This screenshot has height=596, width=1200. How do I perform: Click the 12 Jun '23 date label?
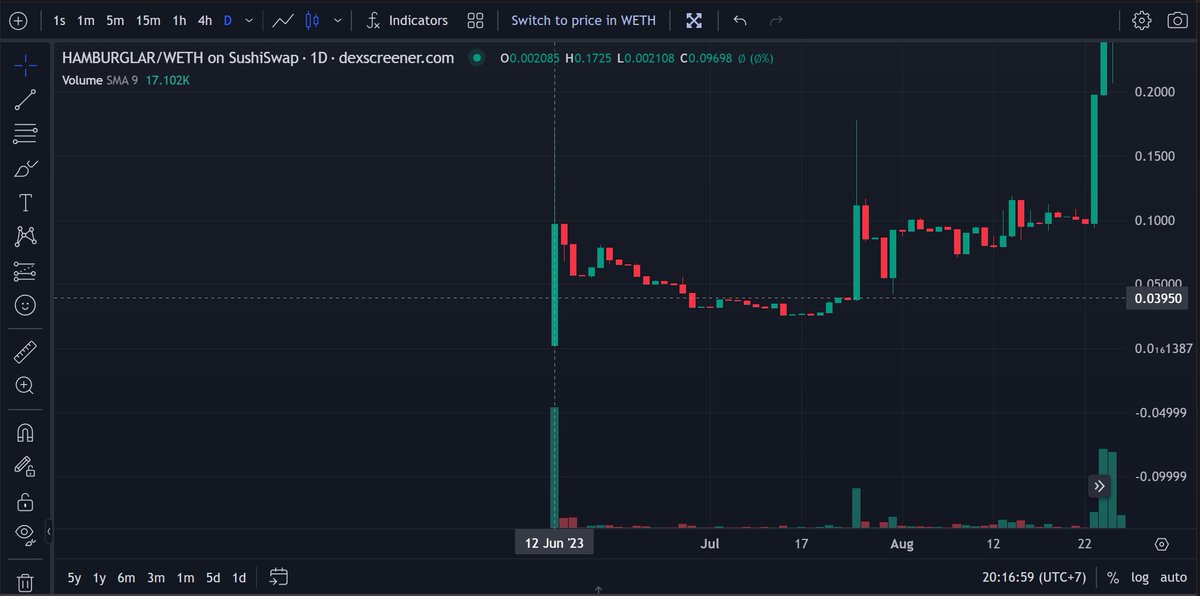point(555,543)
